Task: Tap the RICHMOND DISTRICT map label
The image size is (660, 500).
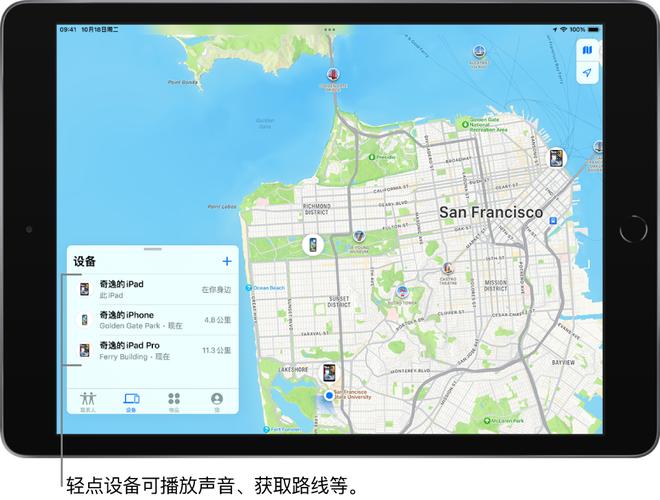Action: point(317,209)
